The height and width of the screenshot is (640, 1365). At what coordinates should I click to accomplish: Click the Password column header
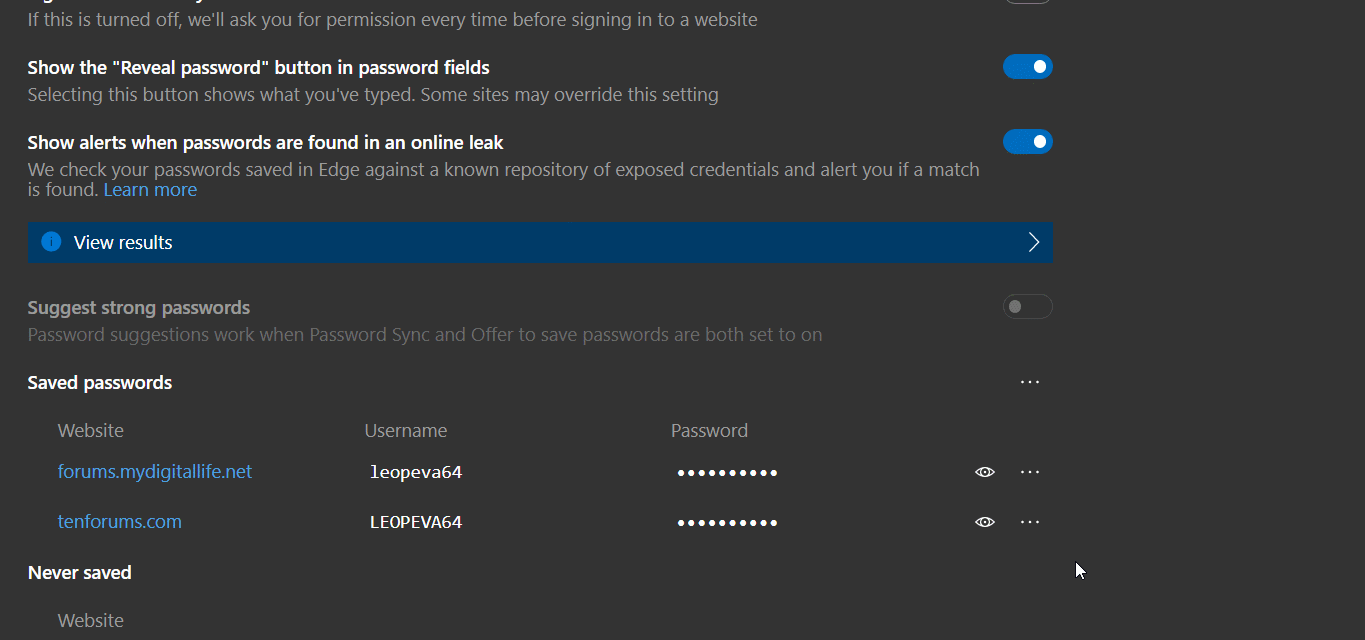(709, 430)
